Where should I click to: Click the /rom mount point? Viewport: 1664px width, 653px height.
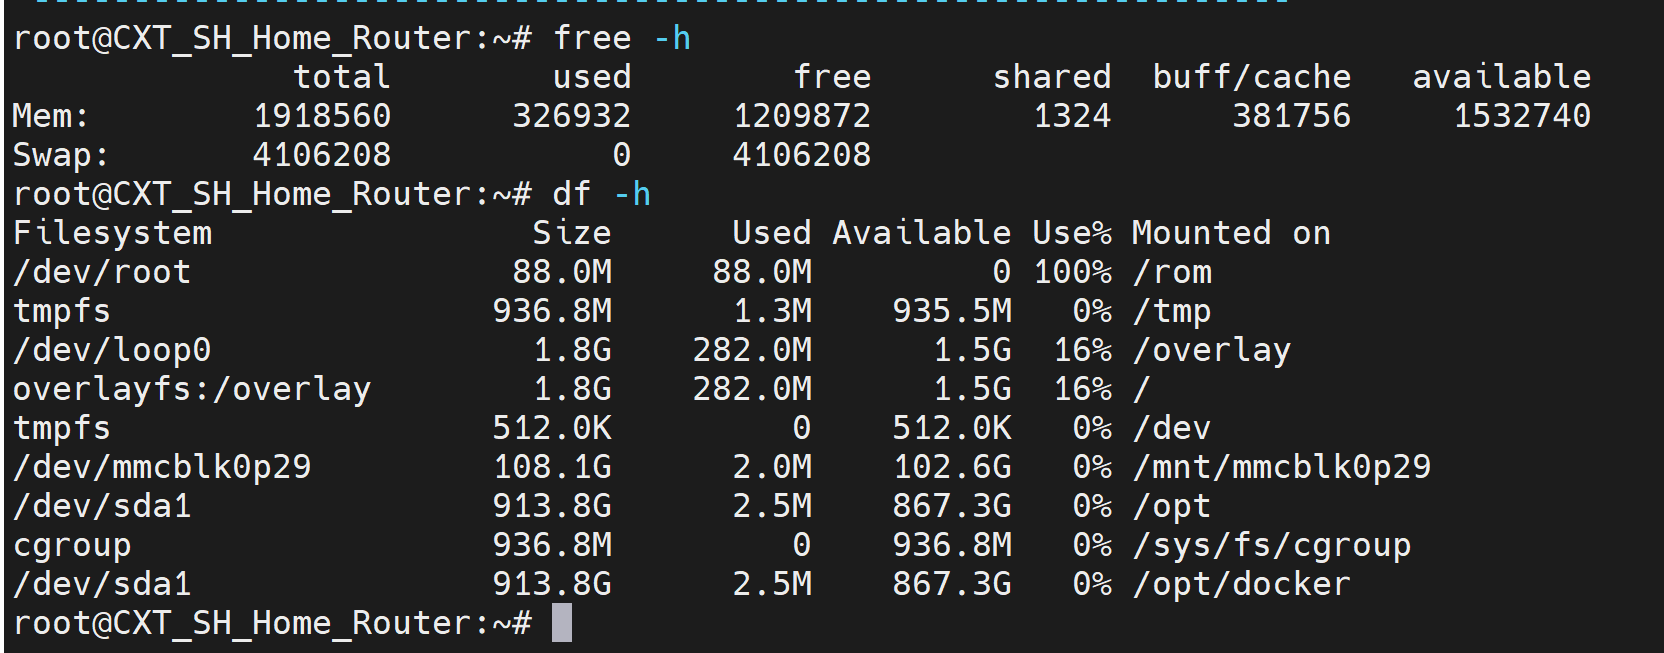(1172, 272)
